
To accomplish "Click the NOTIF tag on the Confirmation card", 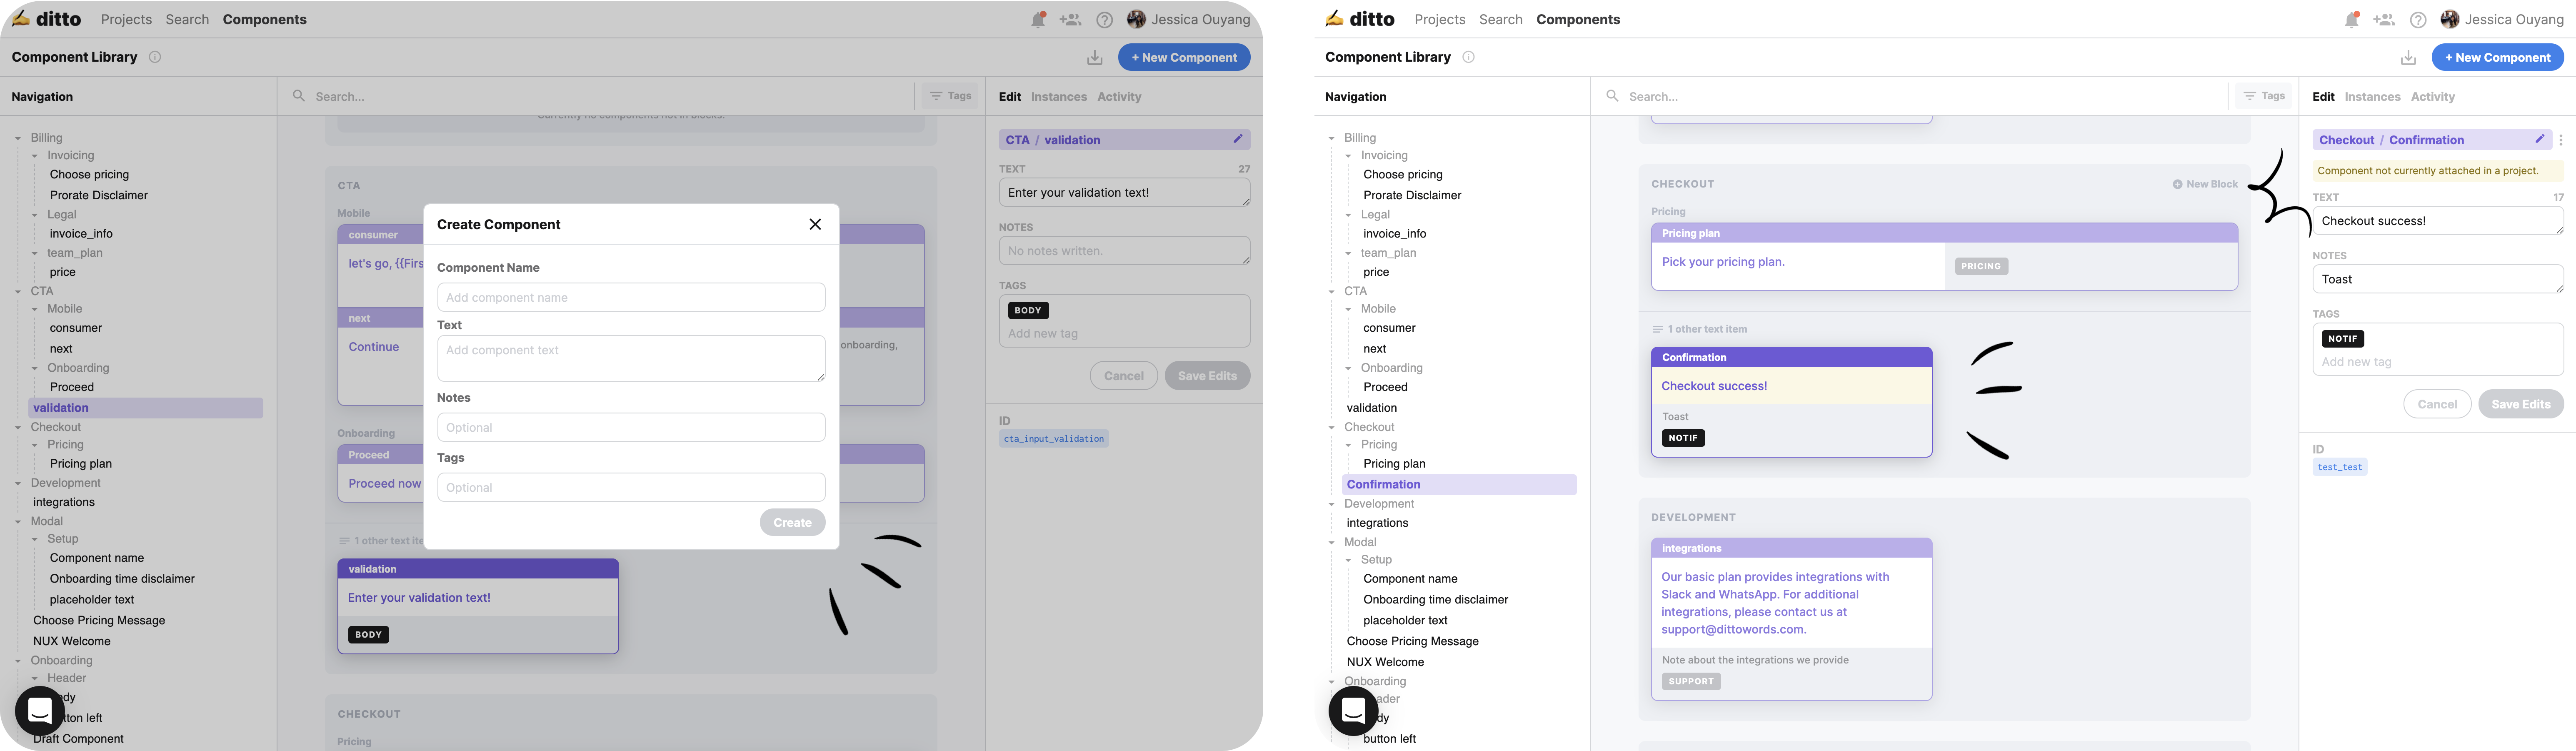I will coord(1683,438).
